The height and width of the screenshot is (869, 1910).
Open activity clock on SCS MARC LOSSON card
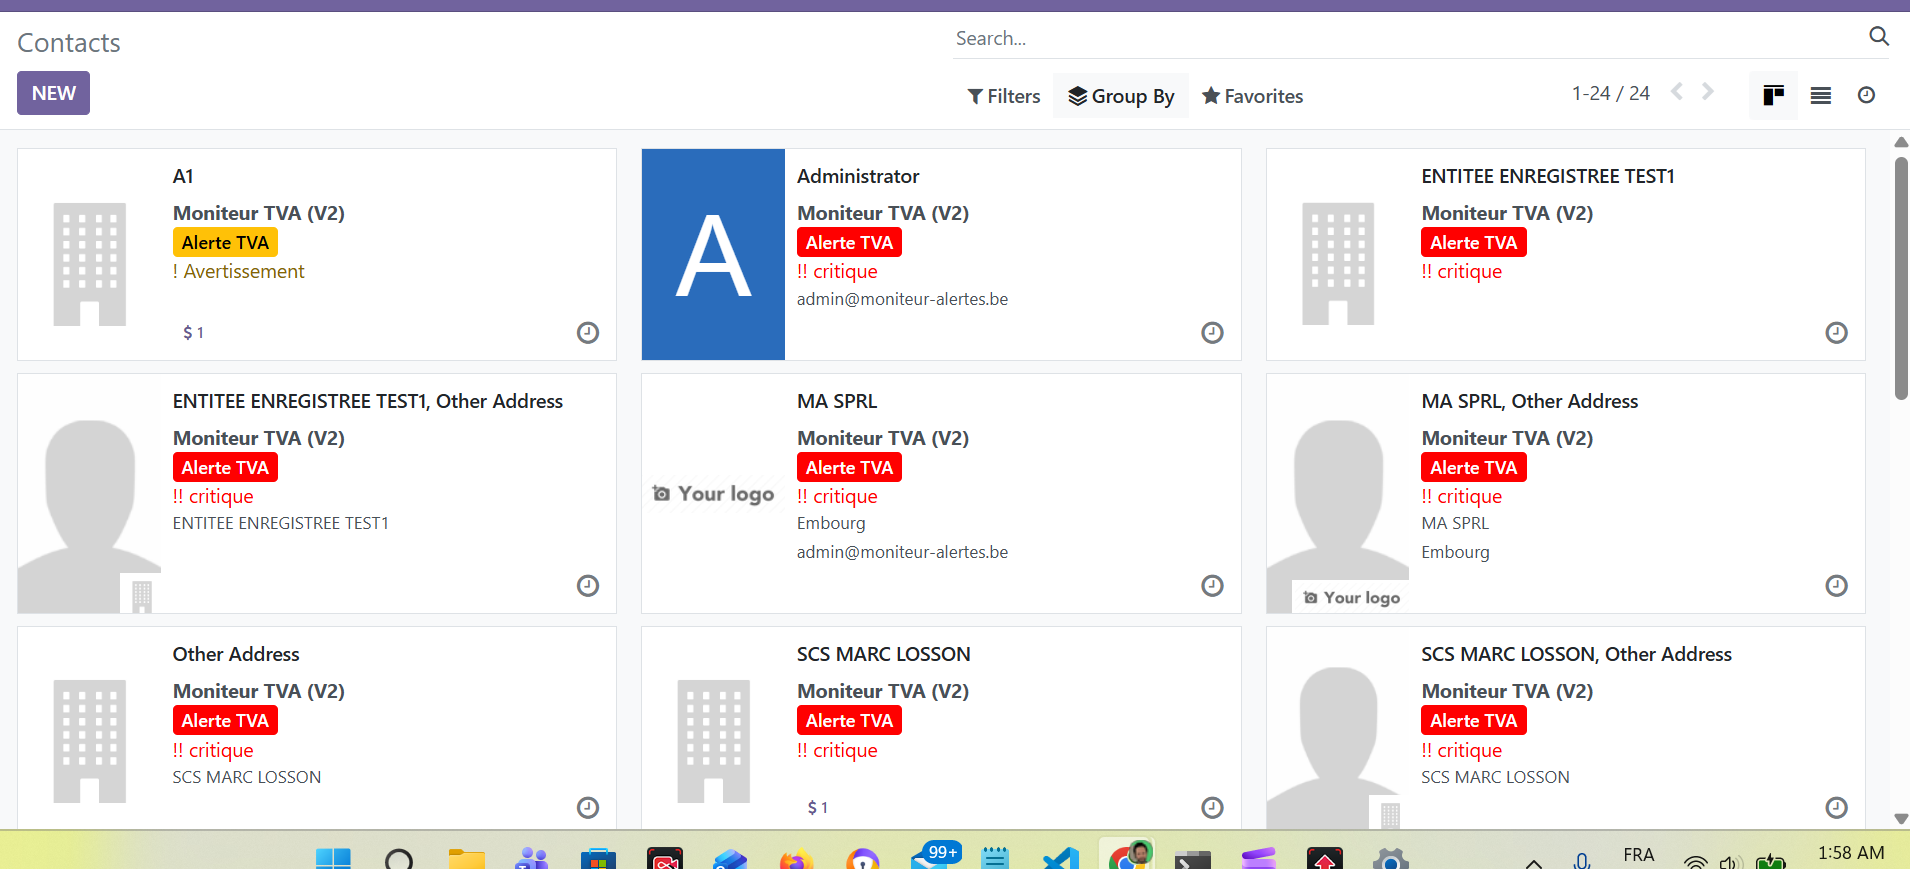1212,808
